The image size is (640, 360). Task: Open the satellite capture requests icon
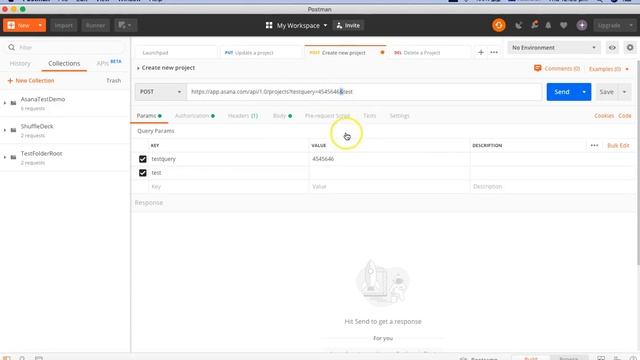pos(518,25)
